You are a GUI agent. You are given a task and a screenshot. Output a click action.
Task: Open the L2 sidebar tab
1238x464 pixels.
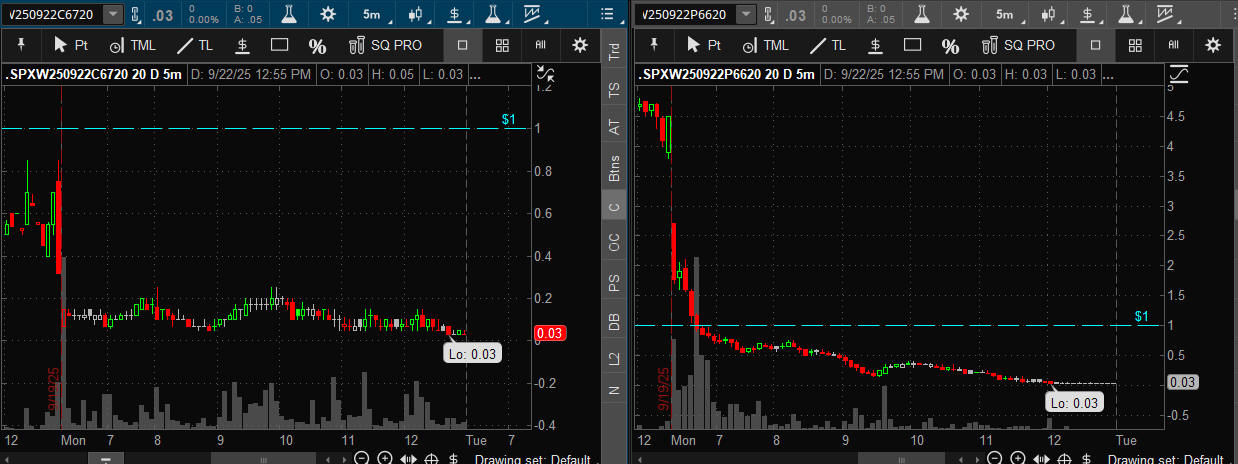click(614, 357)
